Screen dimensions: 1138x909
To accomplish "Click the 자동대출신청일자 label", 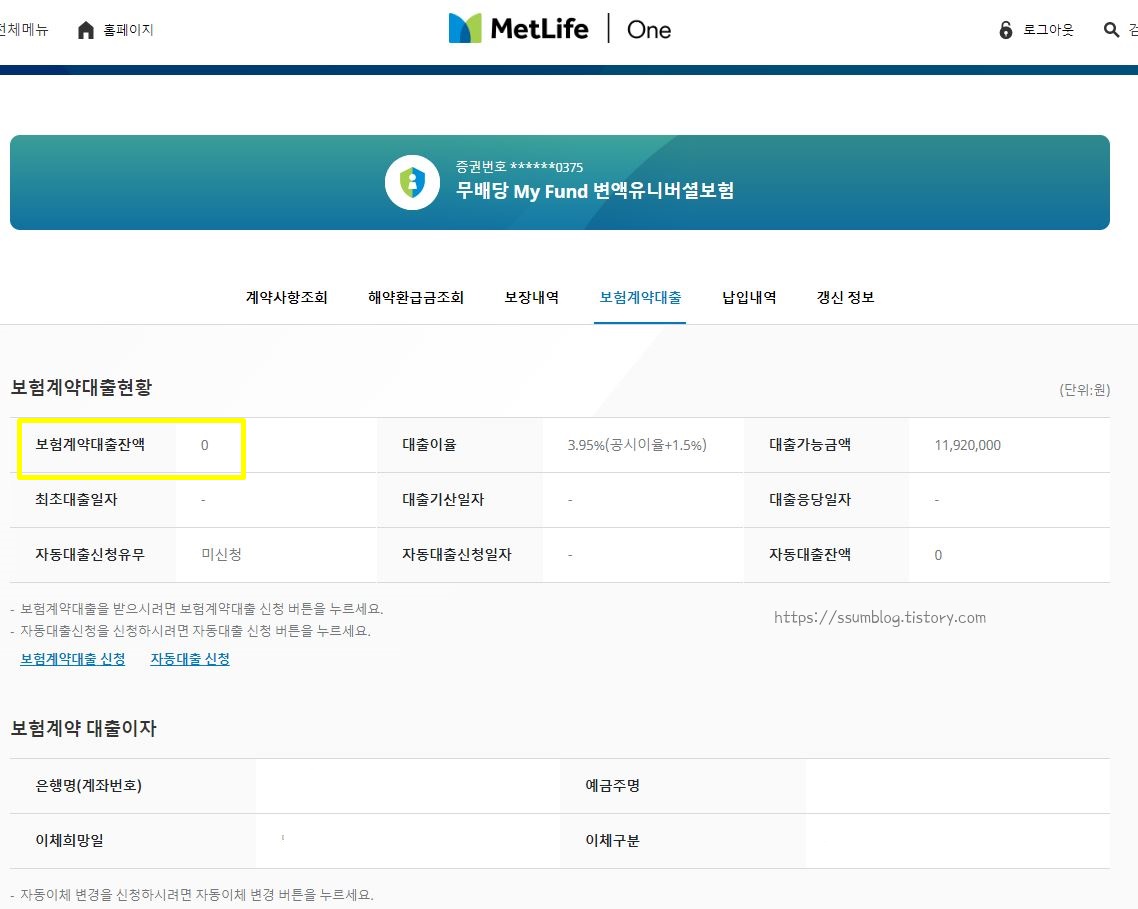I will click(457, 555).
